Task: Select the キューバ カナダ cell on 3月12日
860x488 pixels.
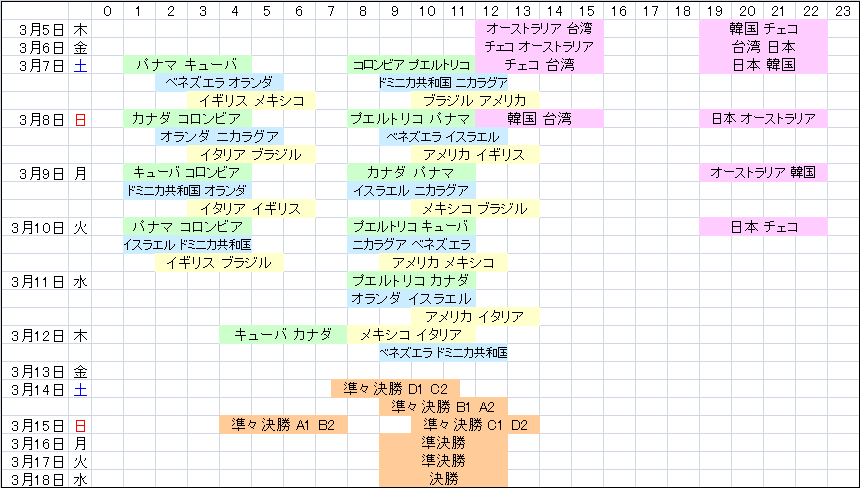Action: coord(283,335)
